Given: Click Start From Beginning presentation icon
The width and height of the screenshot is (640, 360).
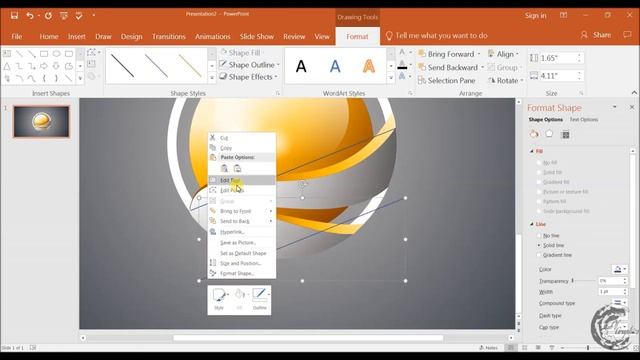Looking at the screenshot, I should tap(64, 16).
